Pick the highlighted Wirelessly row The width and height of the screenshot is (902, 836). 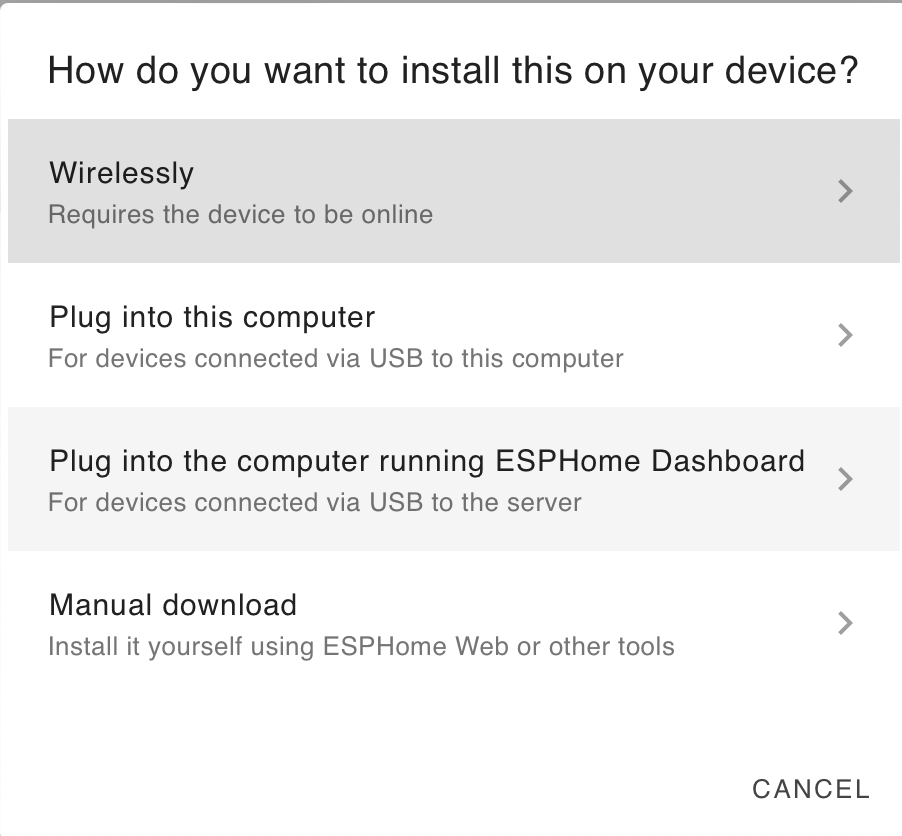point(454,191)
